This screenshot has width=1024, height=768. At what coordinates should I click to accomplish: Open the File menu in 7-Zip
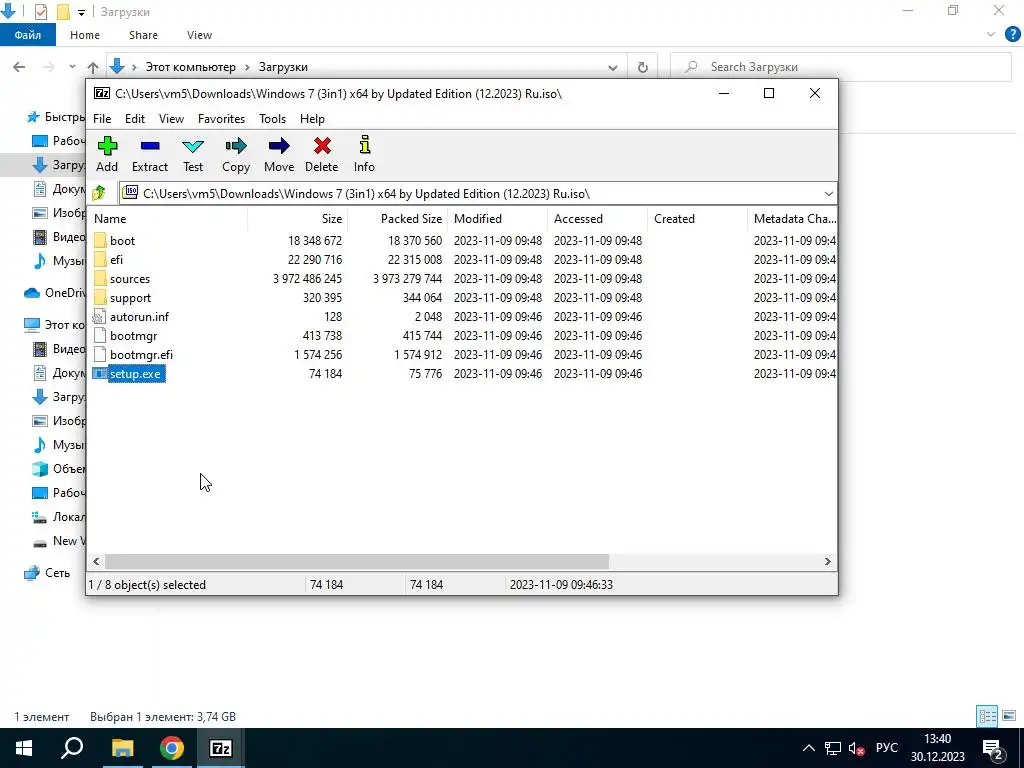pos(102,119)
